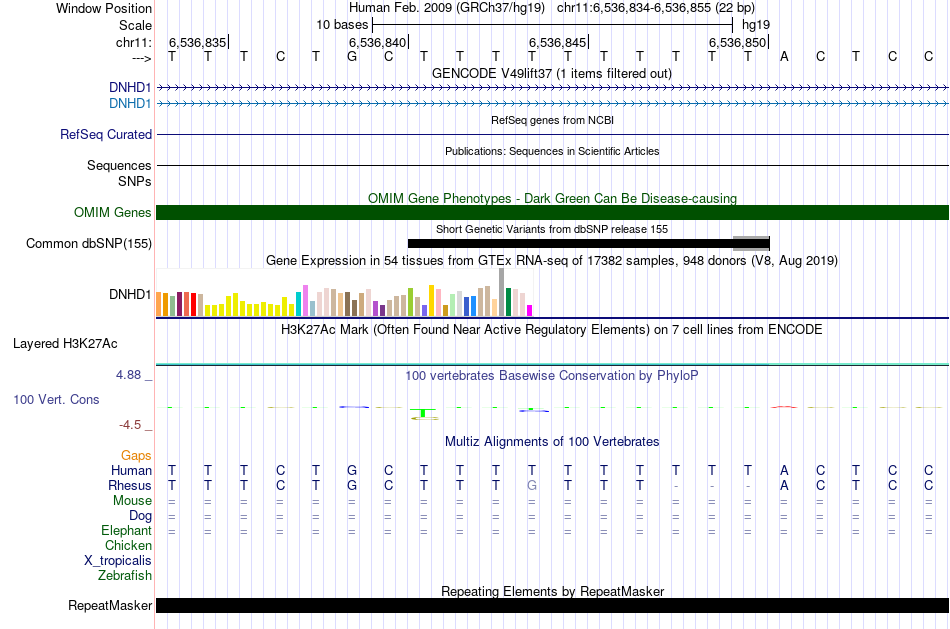This screenshot has height=629, width=950.
Task: Click Repeating Elements by RepeatMasker title
Action: click(553, 591)
